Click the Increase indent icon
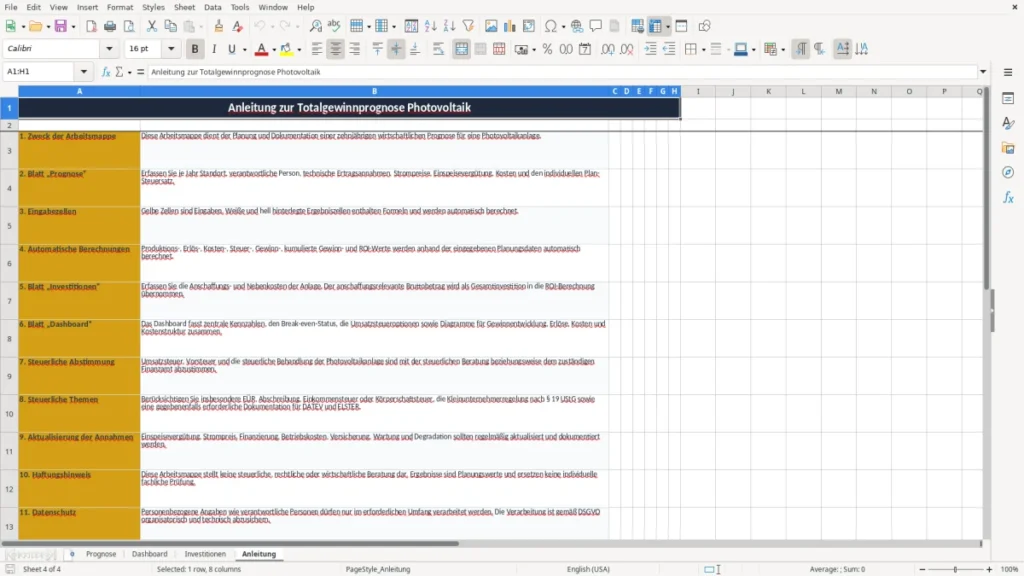 point(650,49)
